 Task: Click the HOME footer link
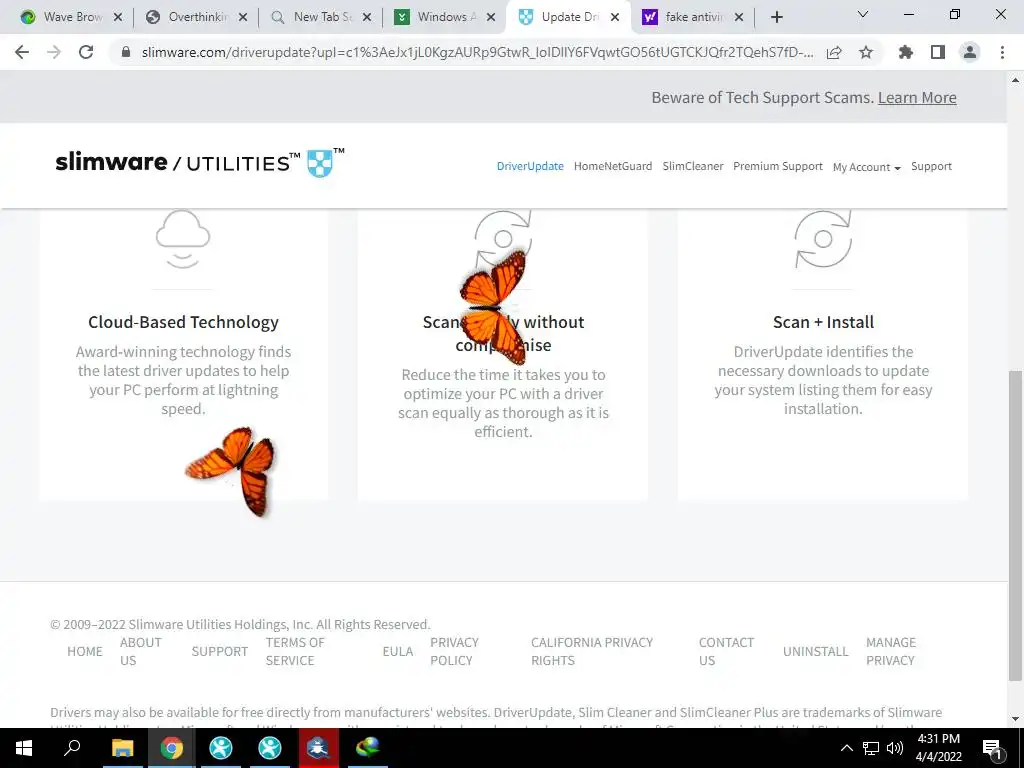point(85,651)
